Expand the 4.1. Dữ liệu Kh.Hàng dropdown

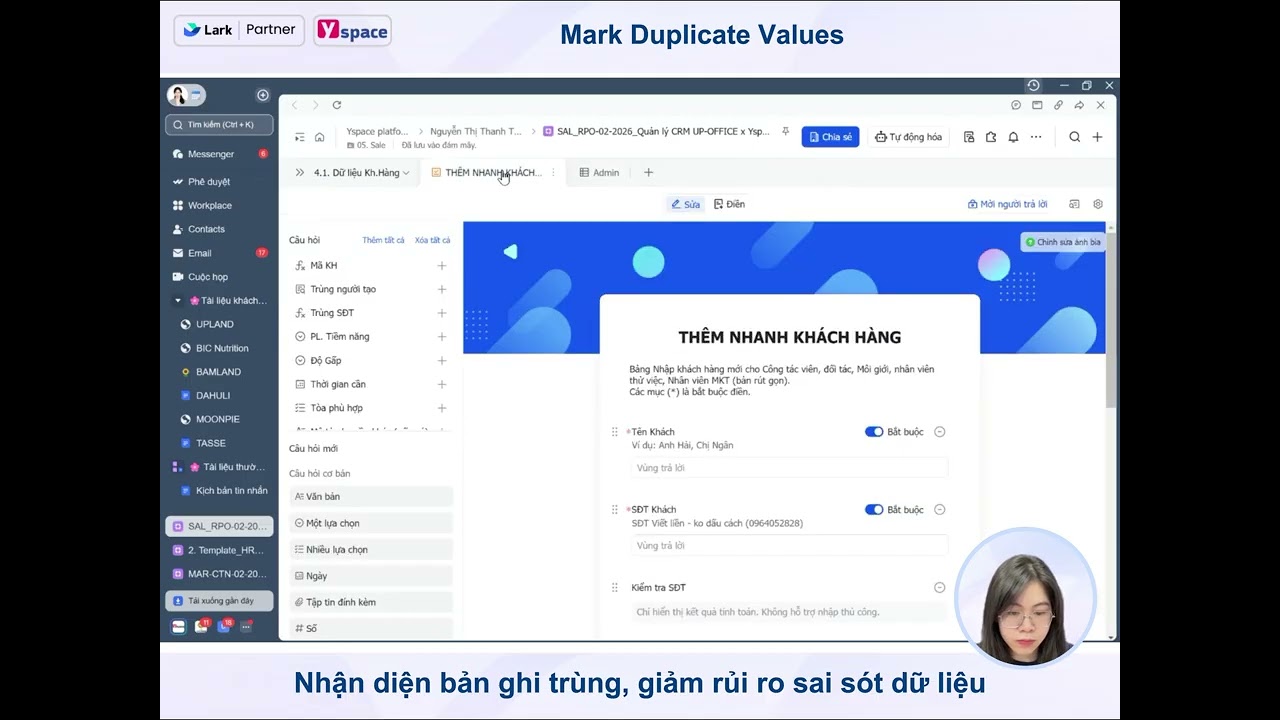point(406,173)
